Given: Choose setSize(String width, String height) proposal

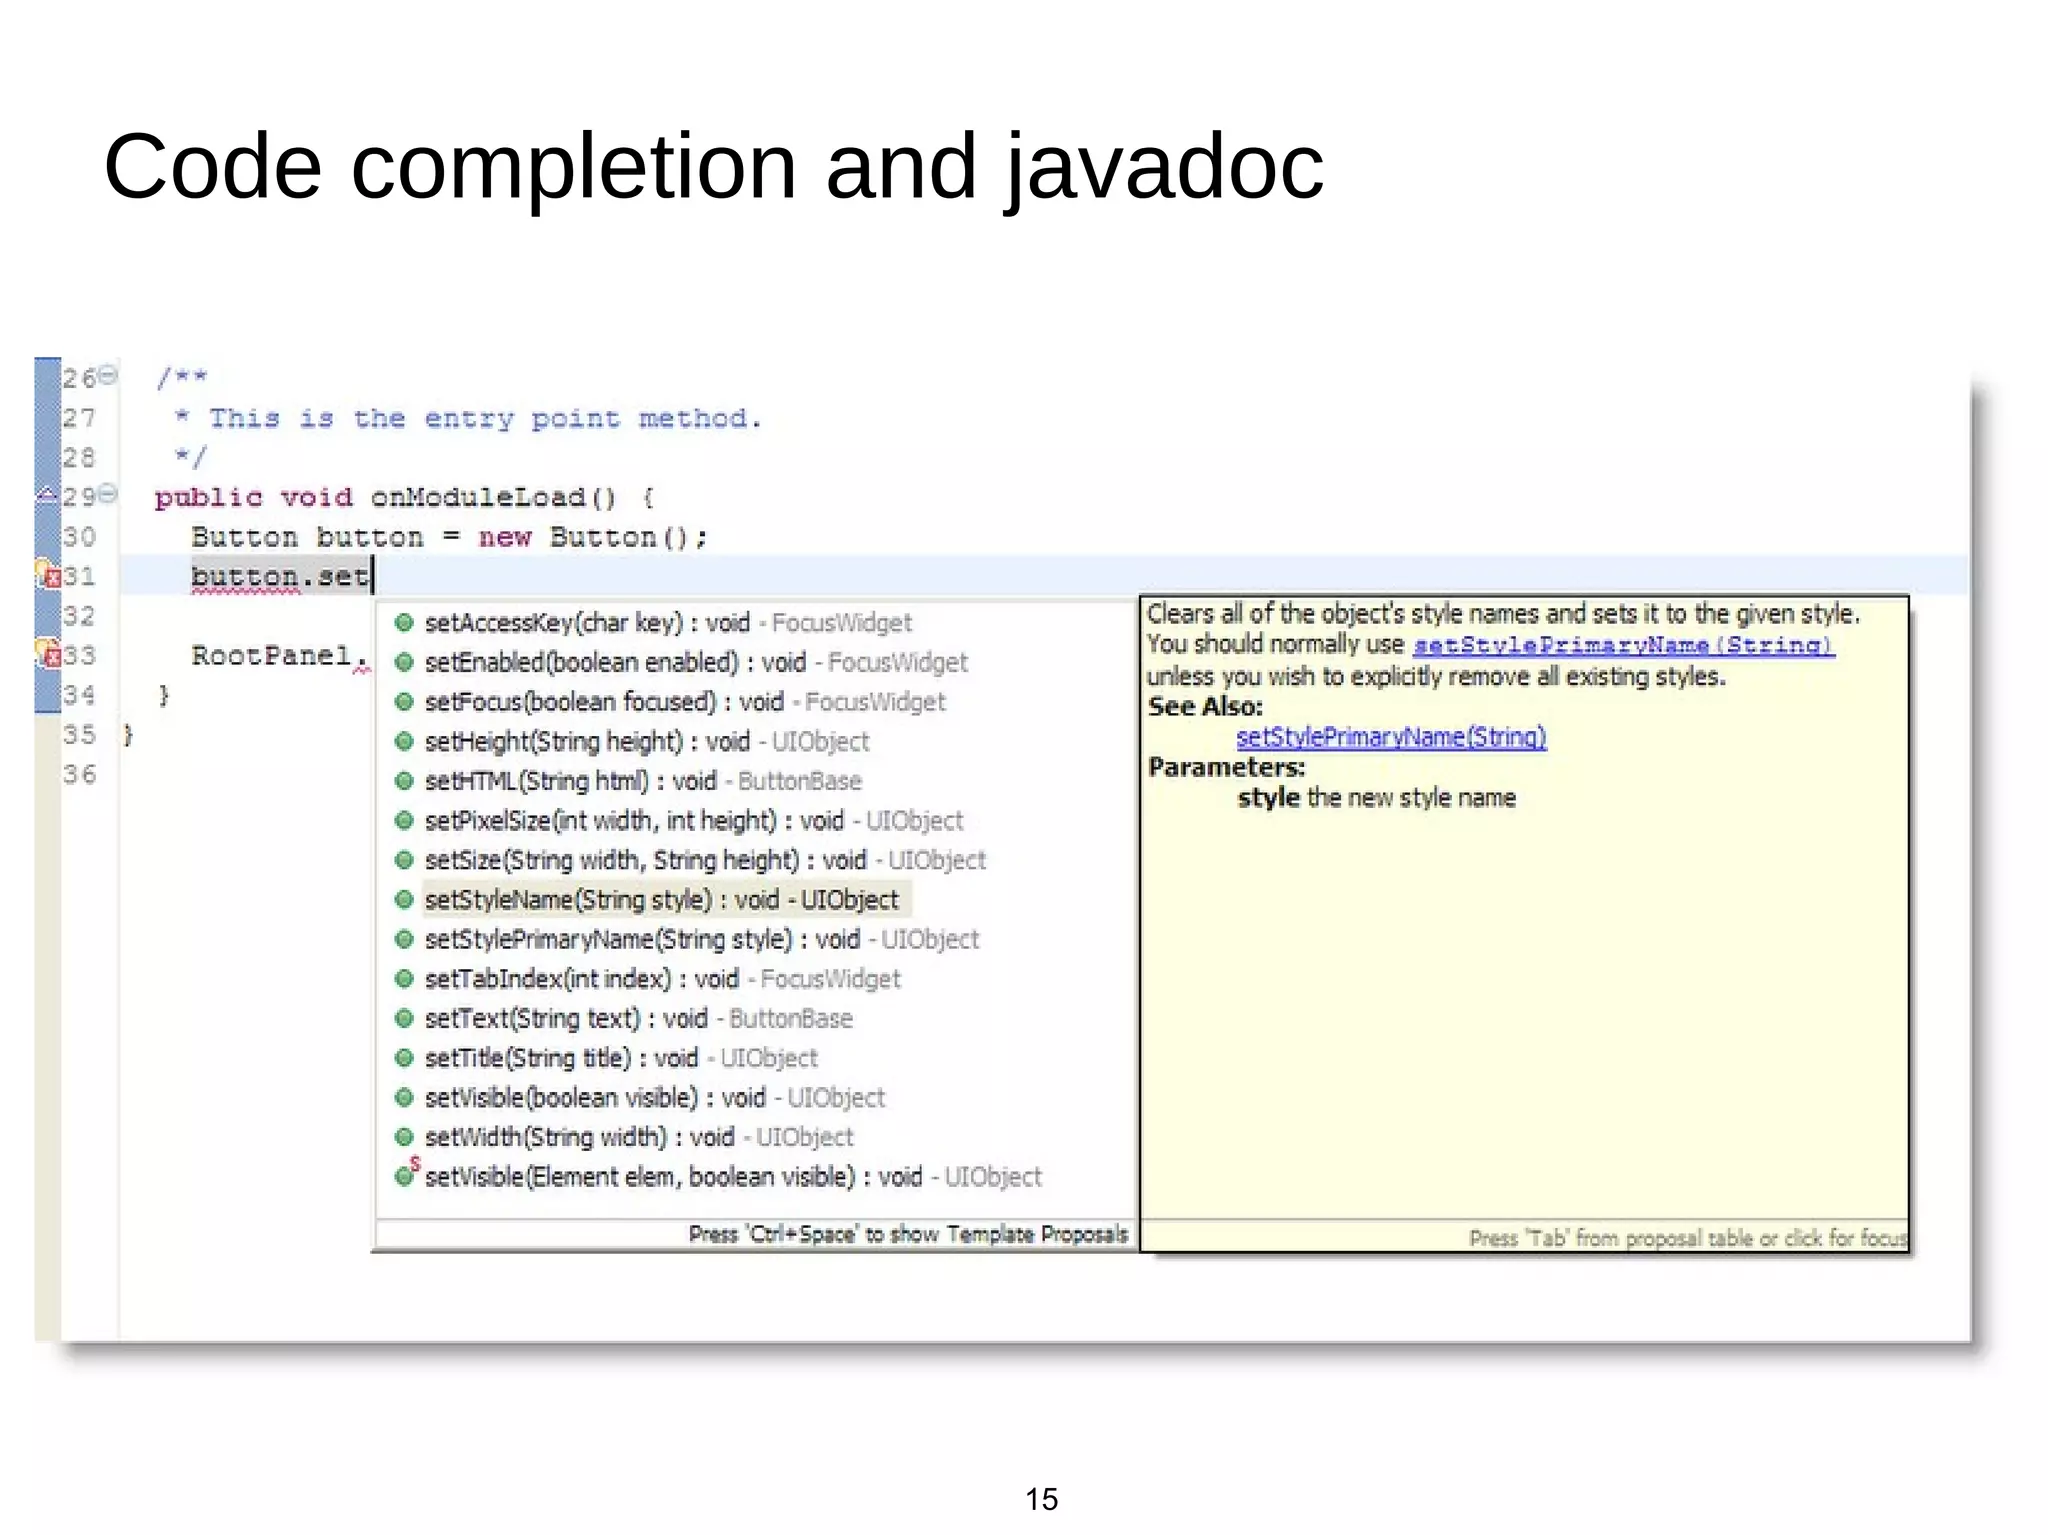Looking at the screenshot, I should point(705,860).
